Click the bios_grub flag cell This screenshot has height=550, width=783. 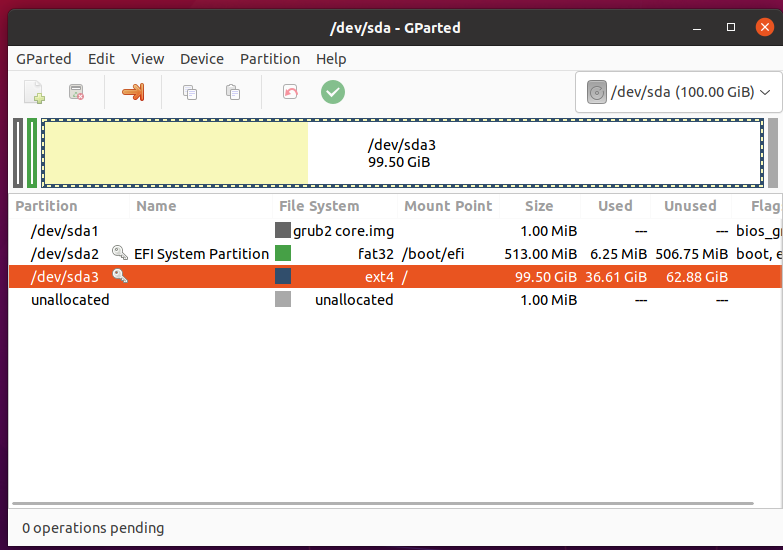click(x=759, y=231)
